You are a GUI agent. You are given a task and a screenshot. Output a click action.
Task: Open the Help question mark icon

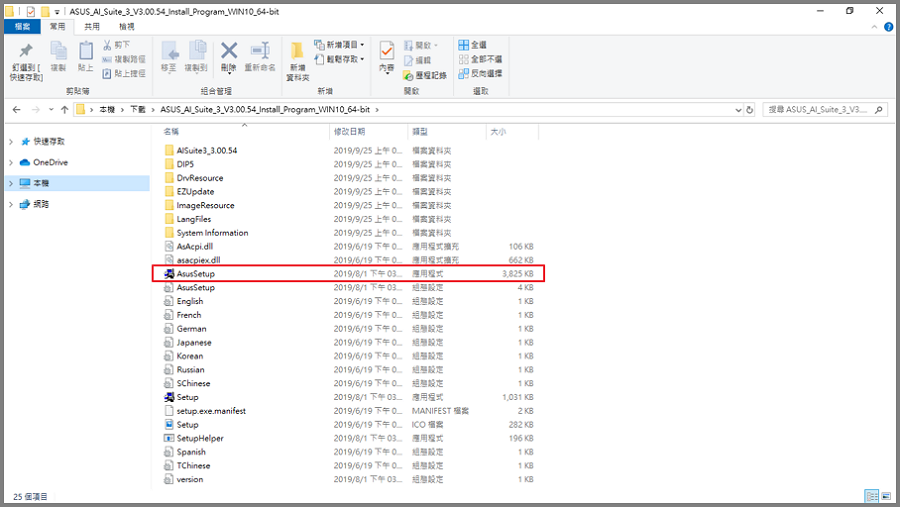889,27
